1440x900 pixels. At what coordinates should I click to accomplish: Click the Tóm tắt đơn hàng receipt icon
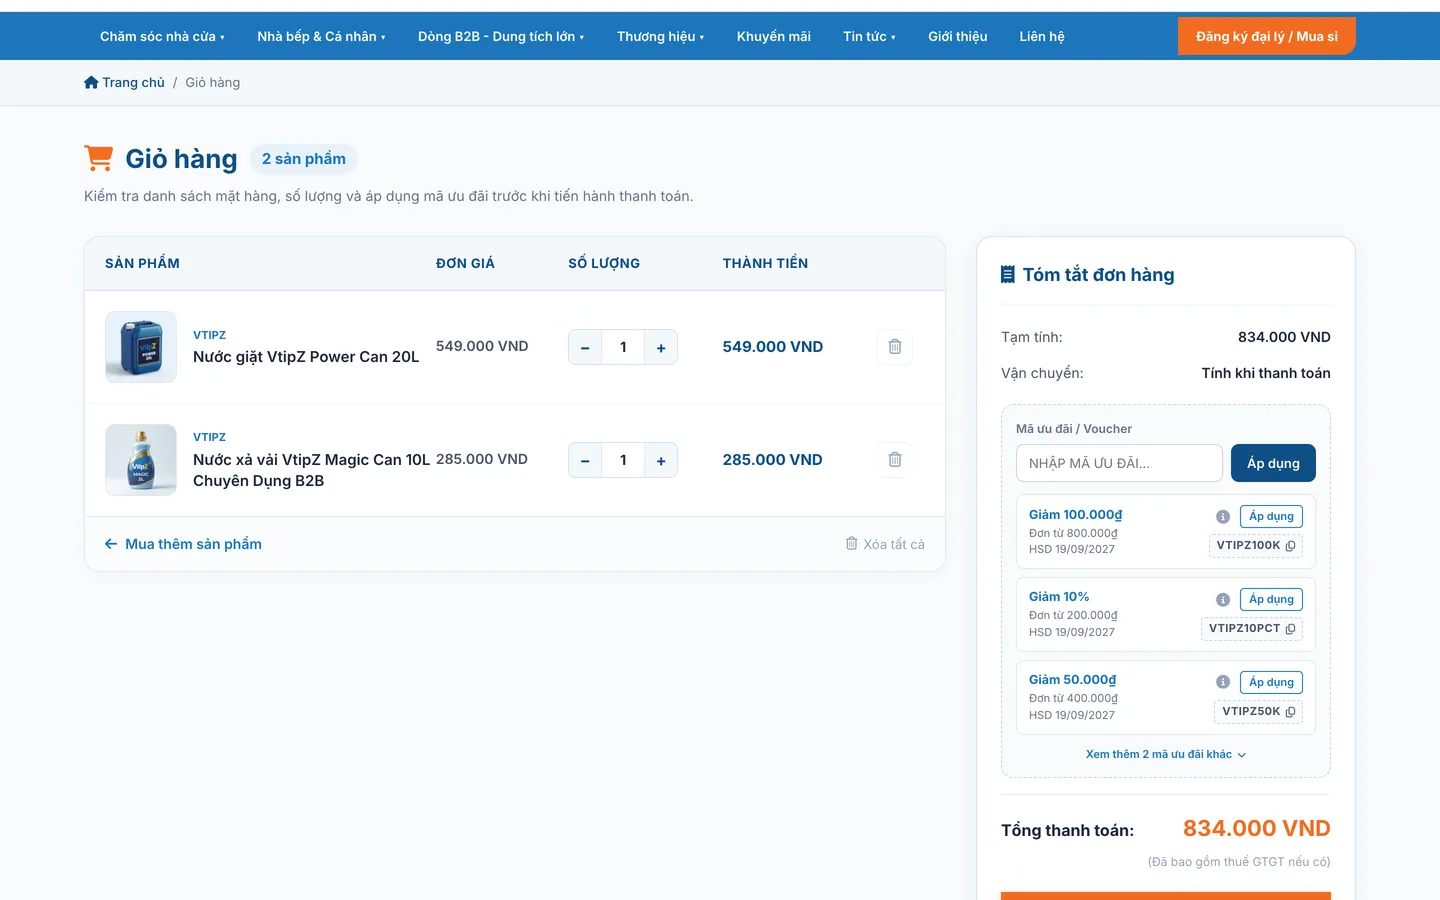click(1008, 274)
